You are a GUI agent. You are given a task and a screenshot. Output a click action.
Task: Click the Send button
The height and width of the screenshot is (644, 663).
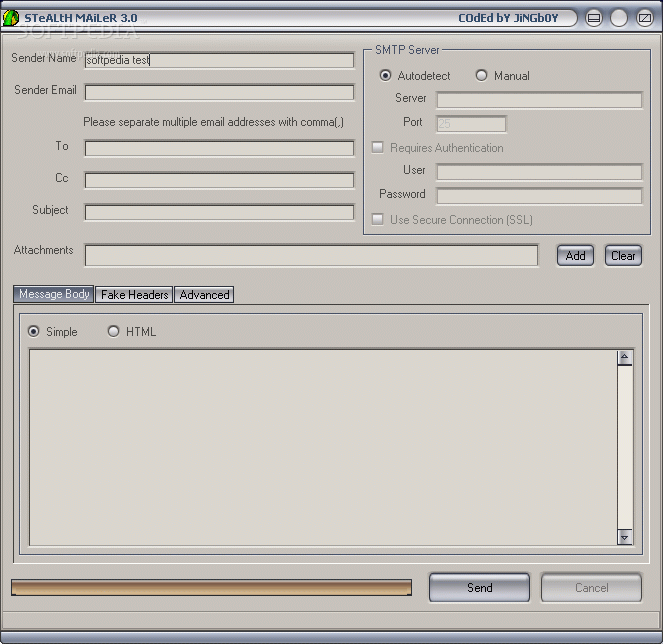click(x=479, y=587)
